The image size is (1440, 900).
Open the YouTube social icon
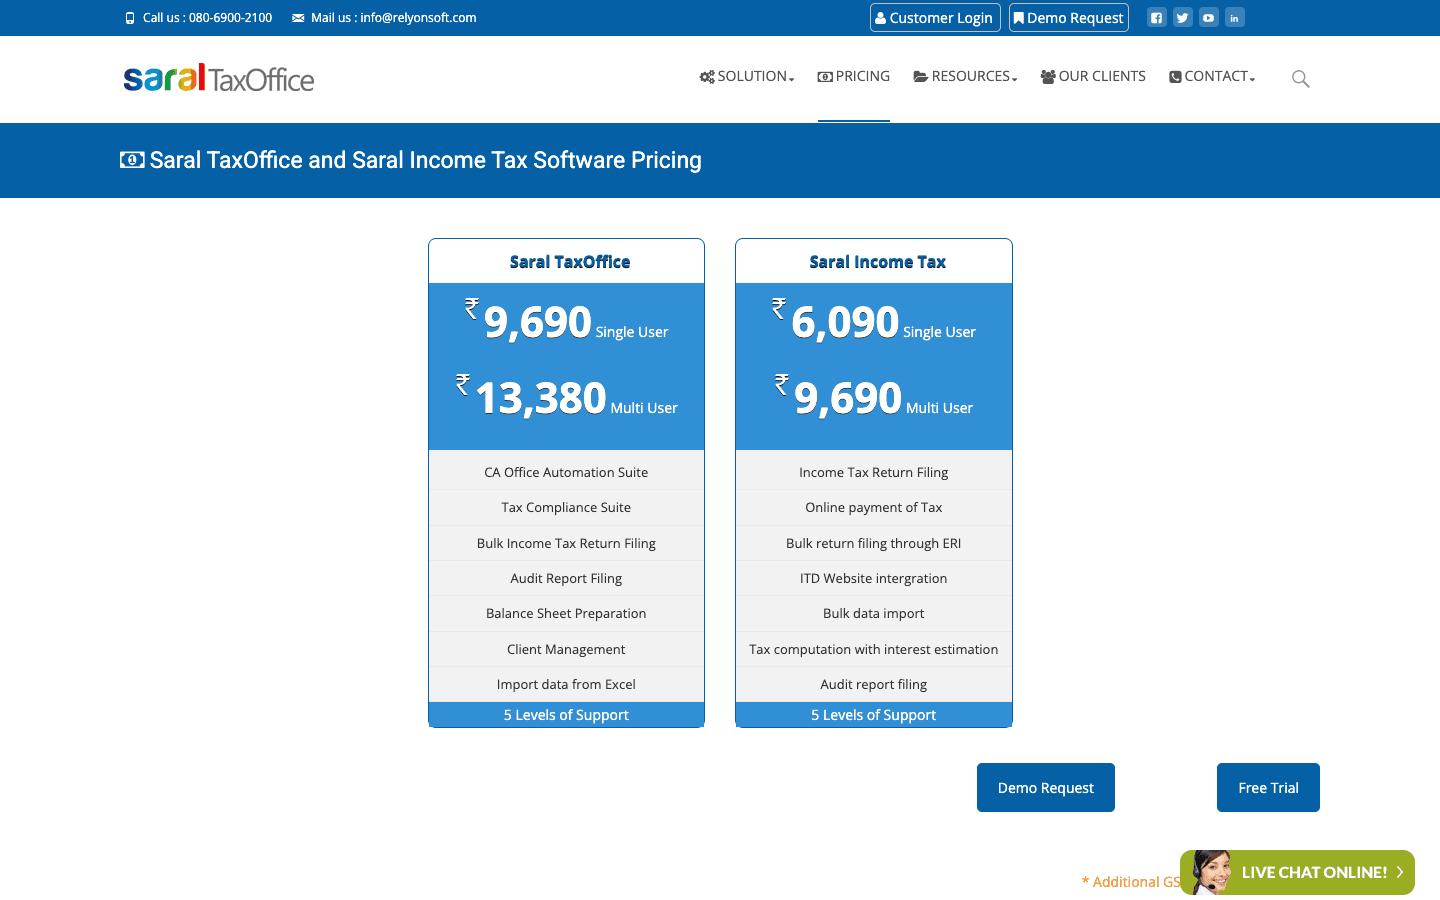(1209, 18)
